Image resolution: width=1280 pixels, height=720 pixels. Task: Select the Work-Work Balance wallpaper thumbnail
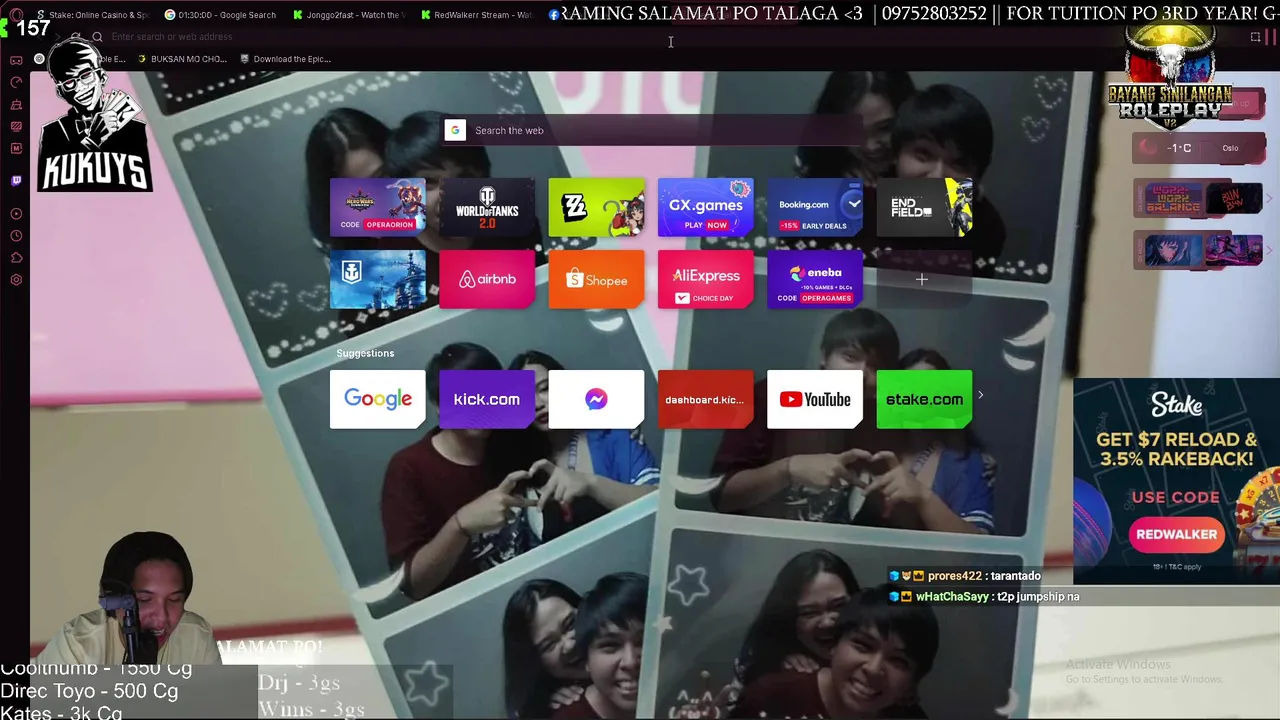tap(1171, 199)
